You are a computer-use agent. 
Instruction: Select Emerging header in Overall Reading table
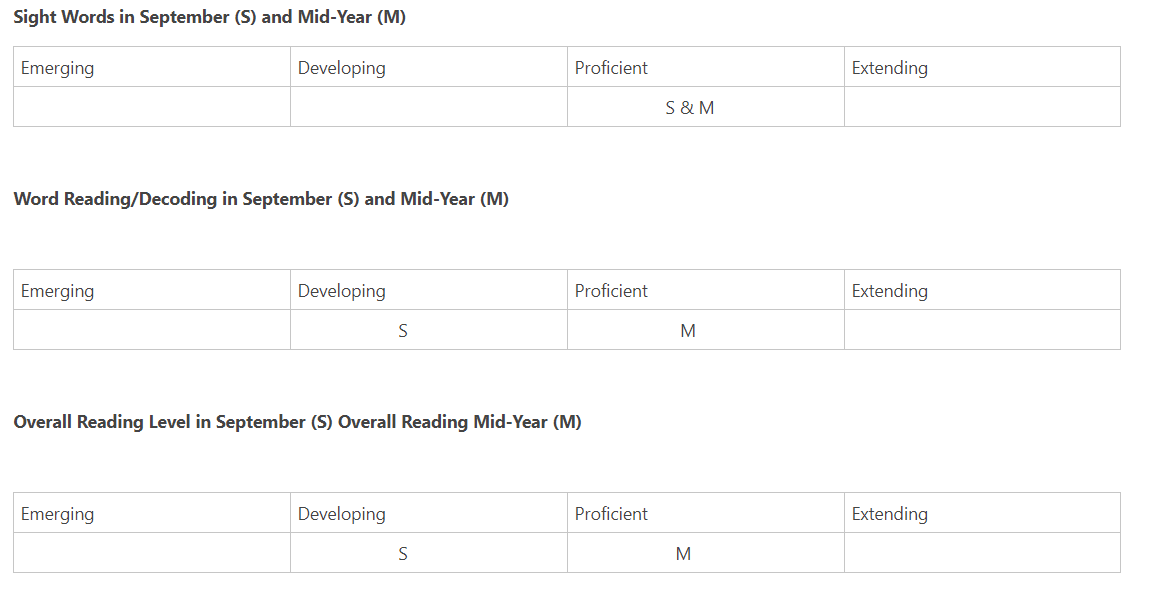point(152,513)
